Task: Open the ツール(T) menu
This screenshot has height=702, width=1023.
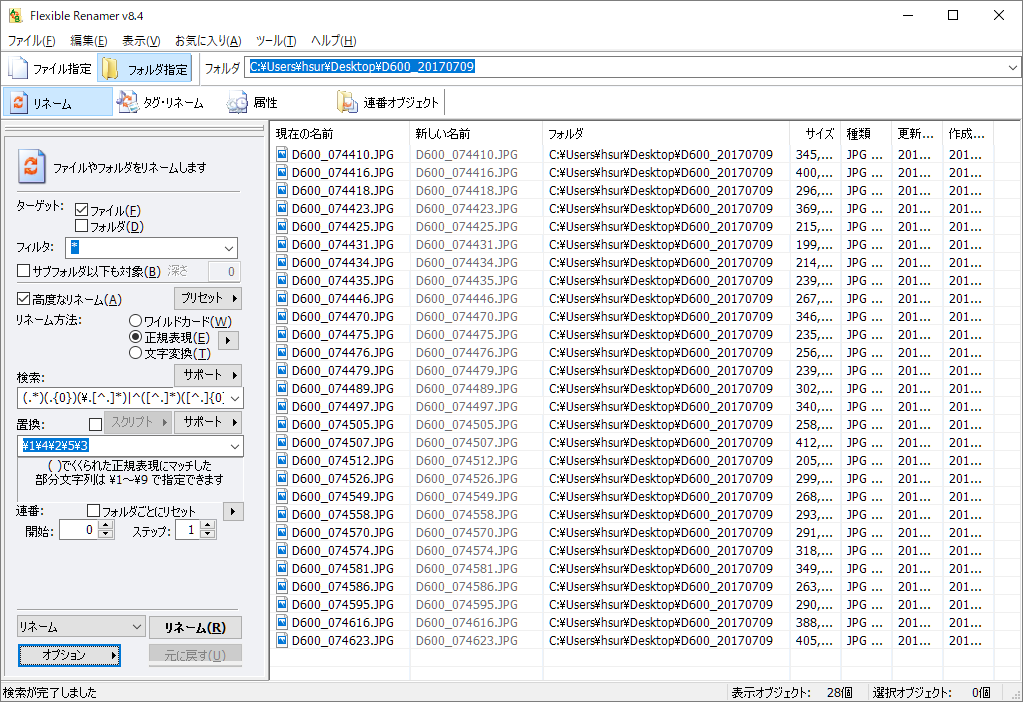Action: [x=276, y=41]
